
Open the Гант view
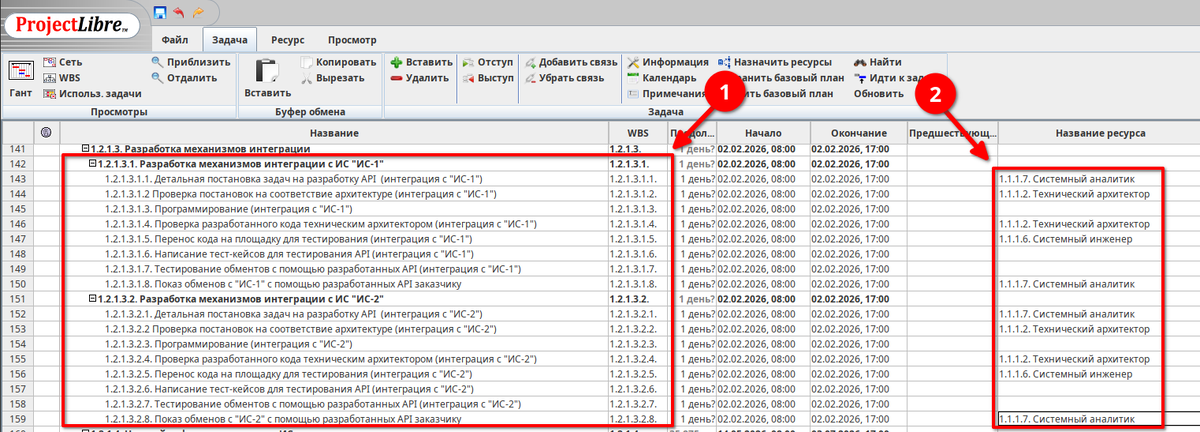click(21, 78)
